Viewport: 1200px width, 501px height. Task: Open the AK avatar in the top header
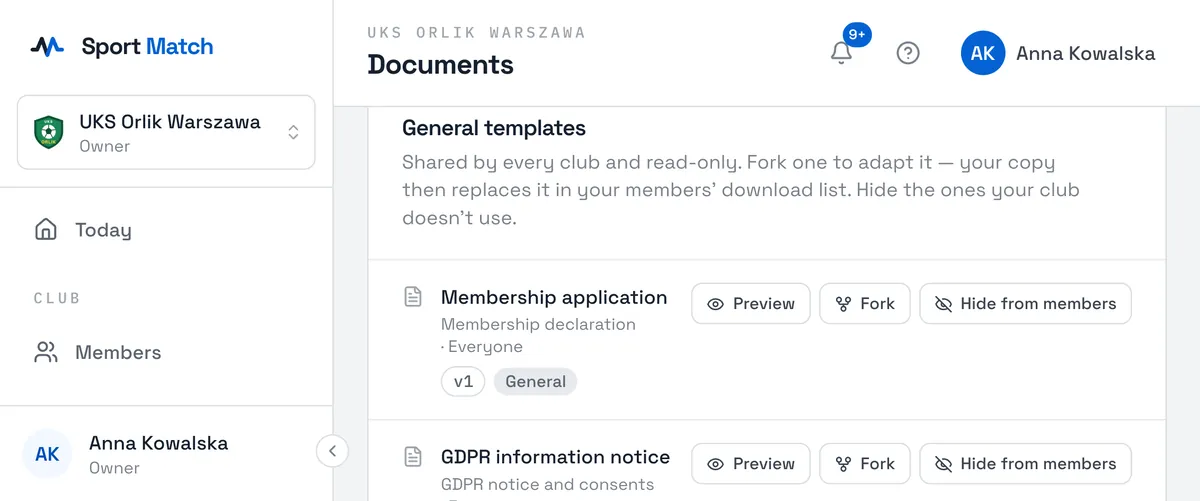(983, 53)
